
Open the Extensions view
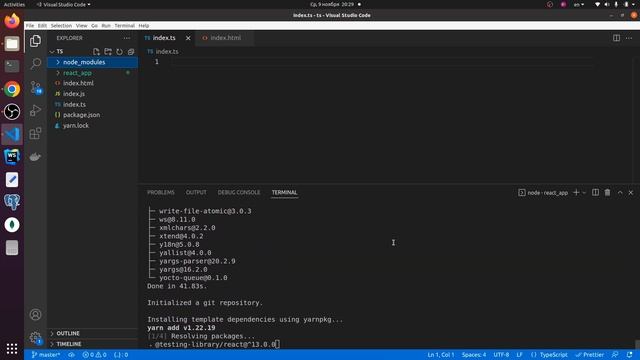(36, 133)
